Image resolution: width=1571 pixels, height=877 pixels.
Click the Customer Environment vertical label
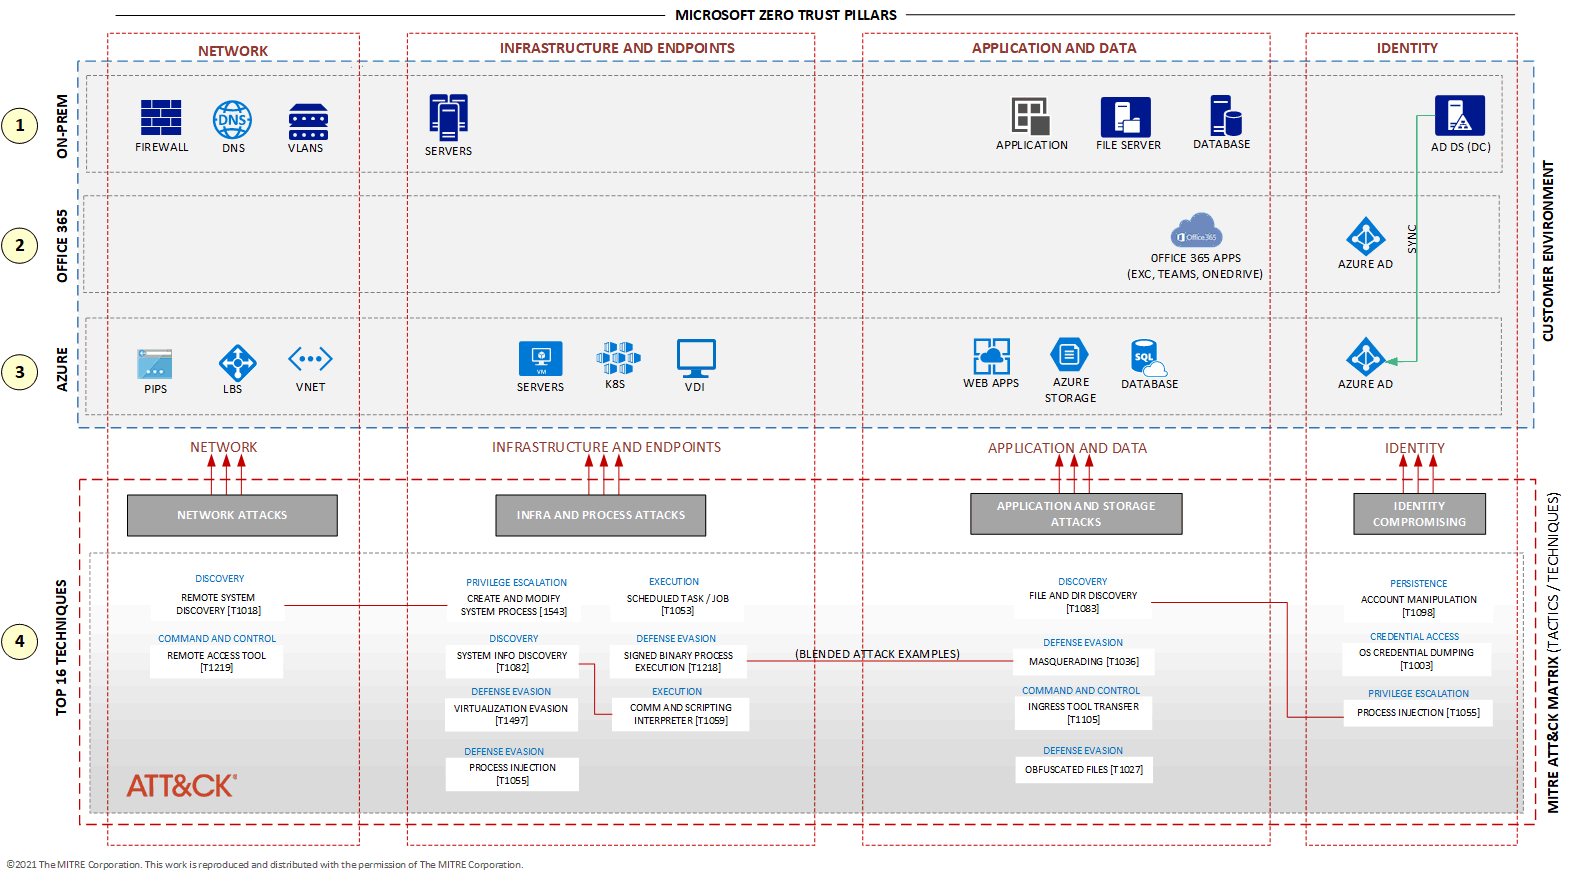pyautogui.click(x=1548, y=251)
